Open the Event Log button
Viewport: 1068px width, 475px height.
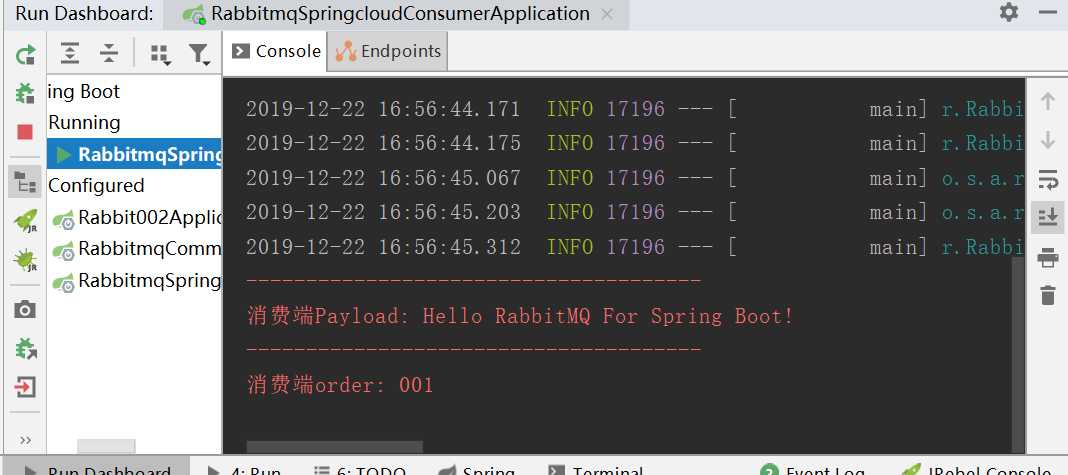click(x=813, y=469)
